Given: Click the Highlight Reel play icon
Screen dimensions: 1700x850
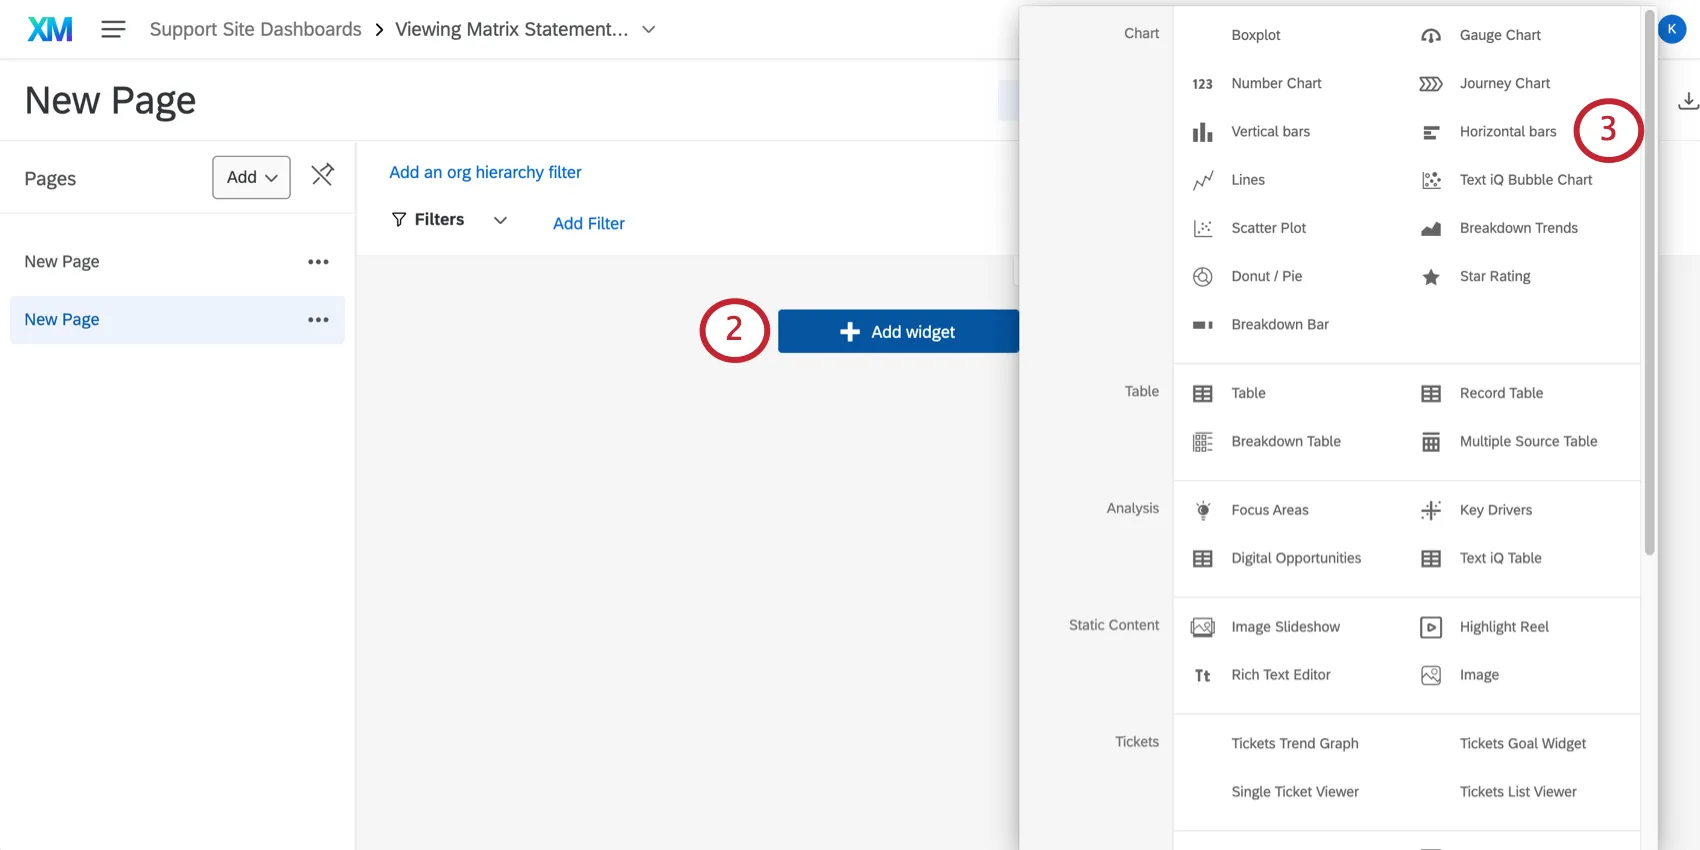Looking at the screenshot, I should tap(1431, 627).
